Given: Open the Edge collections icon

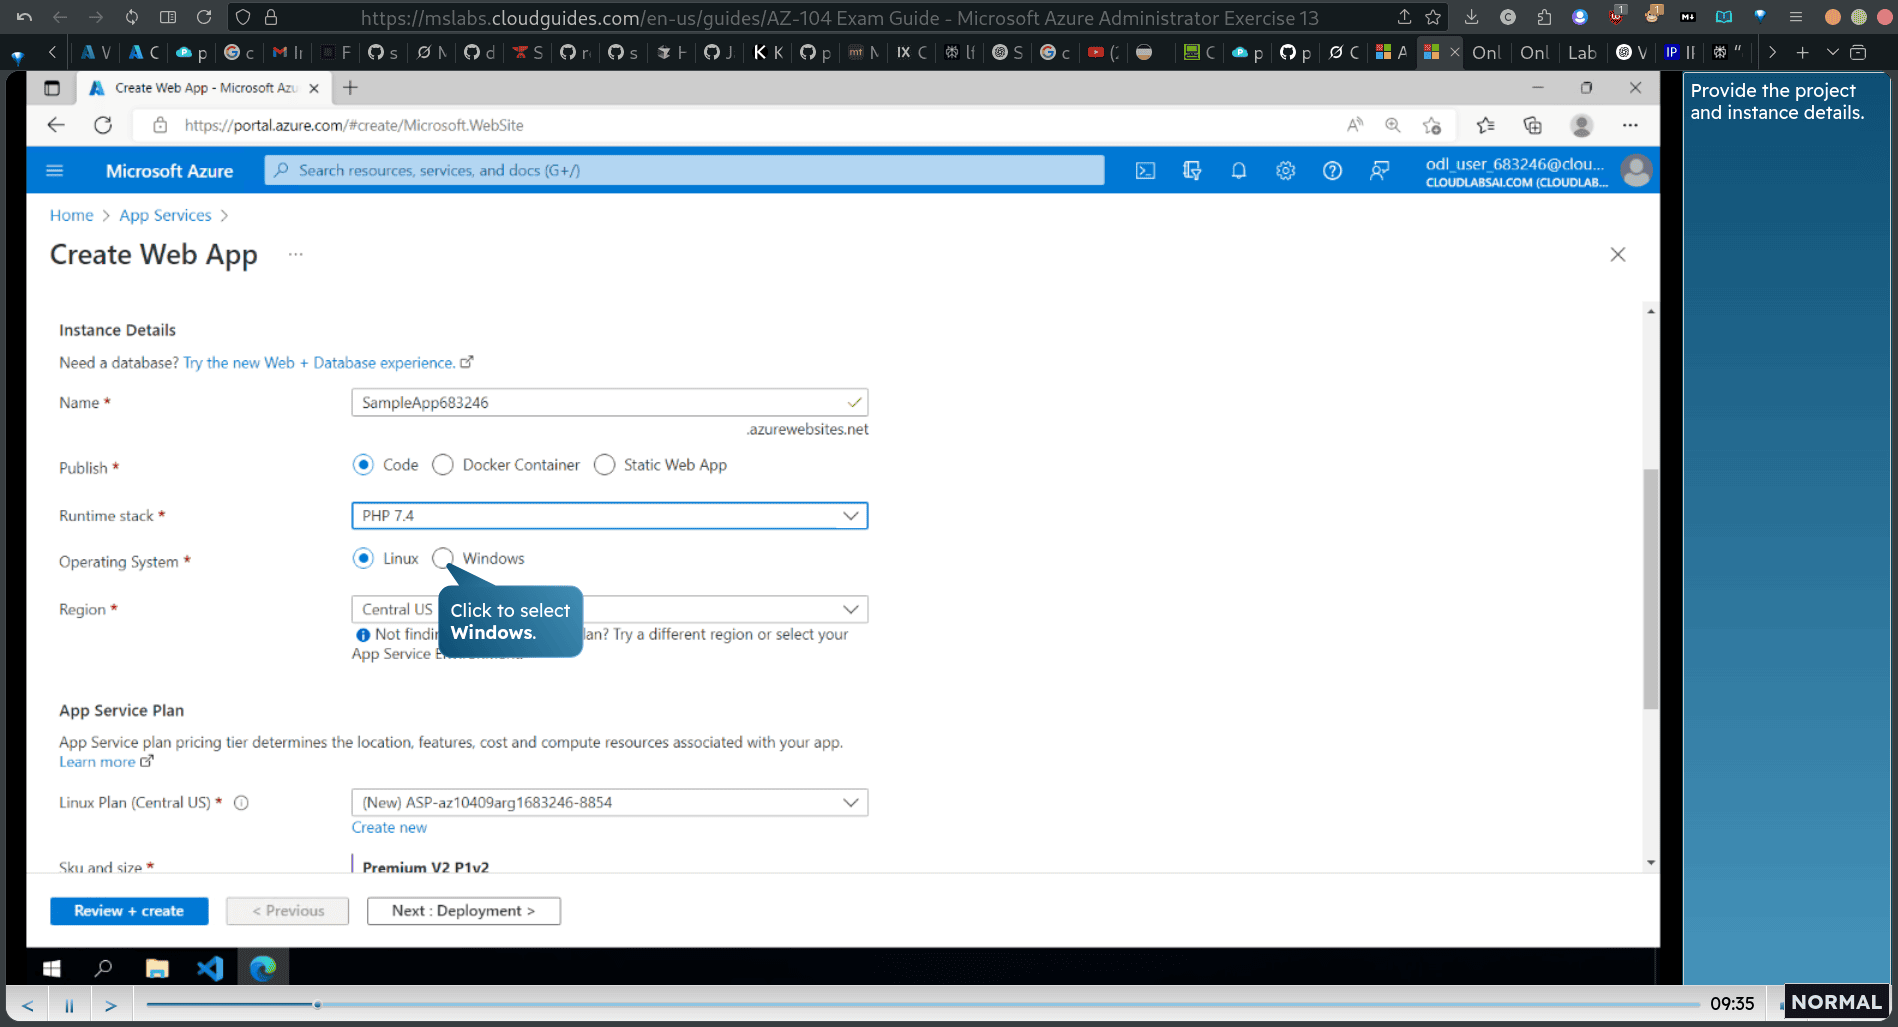Looking at the screenshot, I should [1532, 125].
